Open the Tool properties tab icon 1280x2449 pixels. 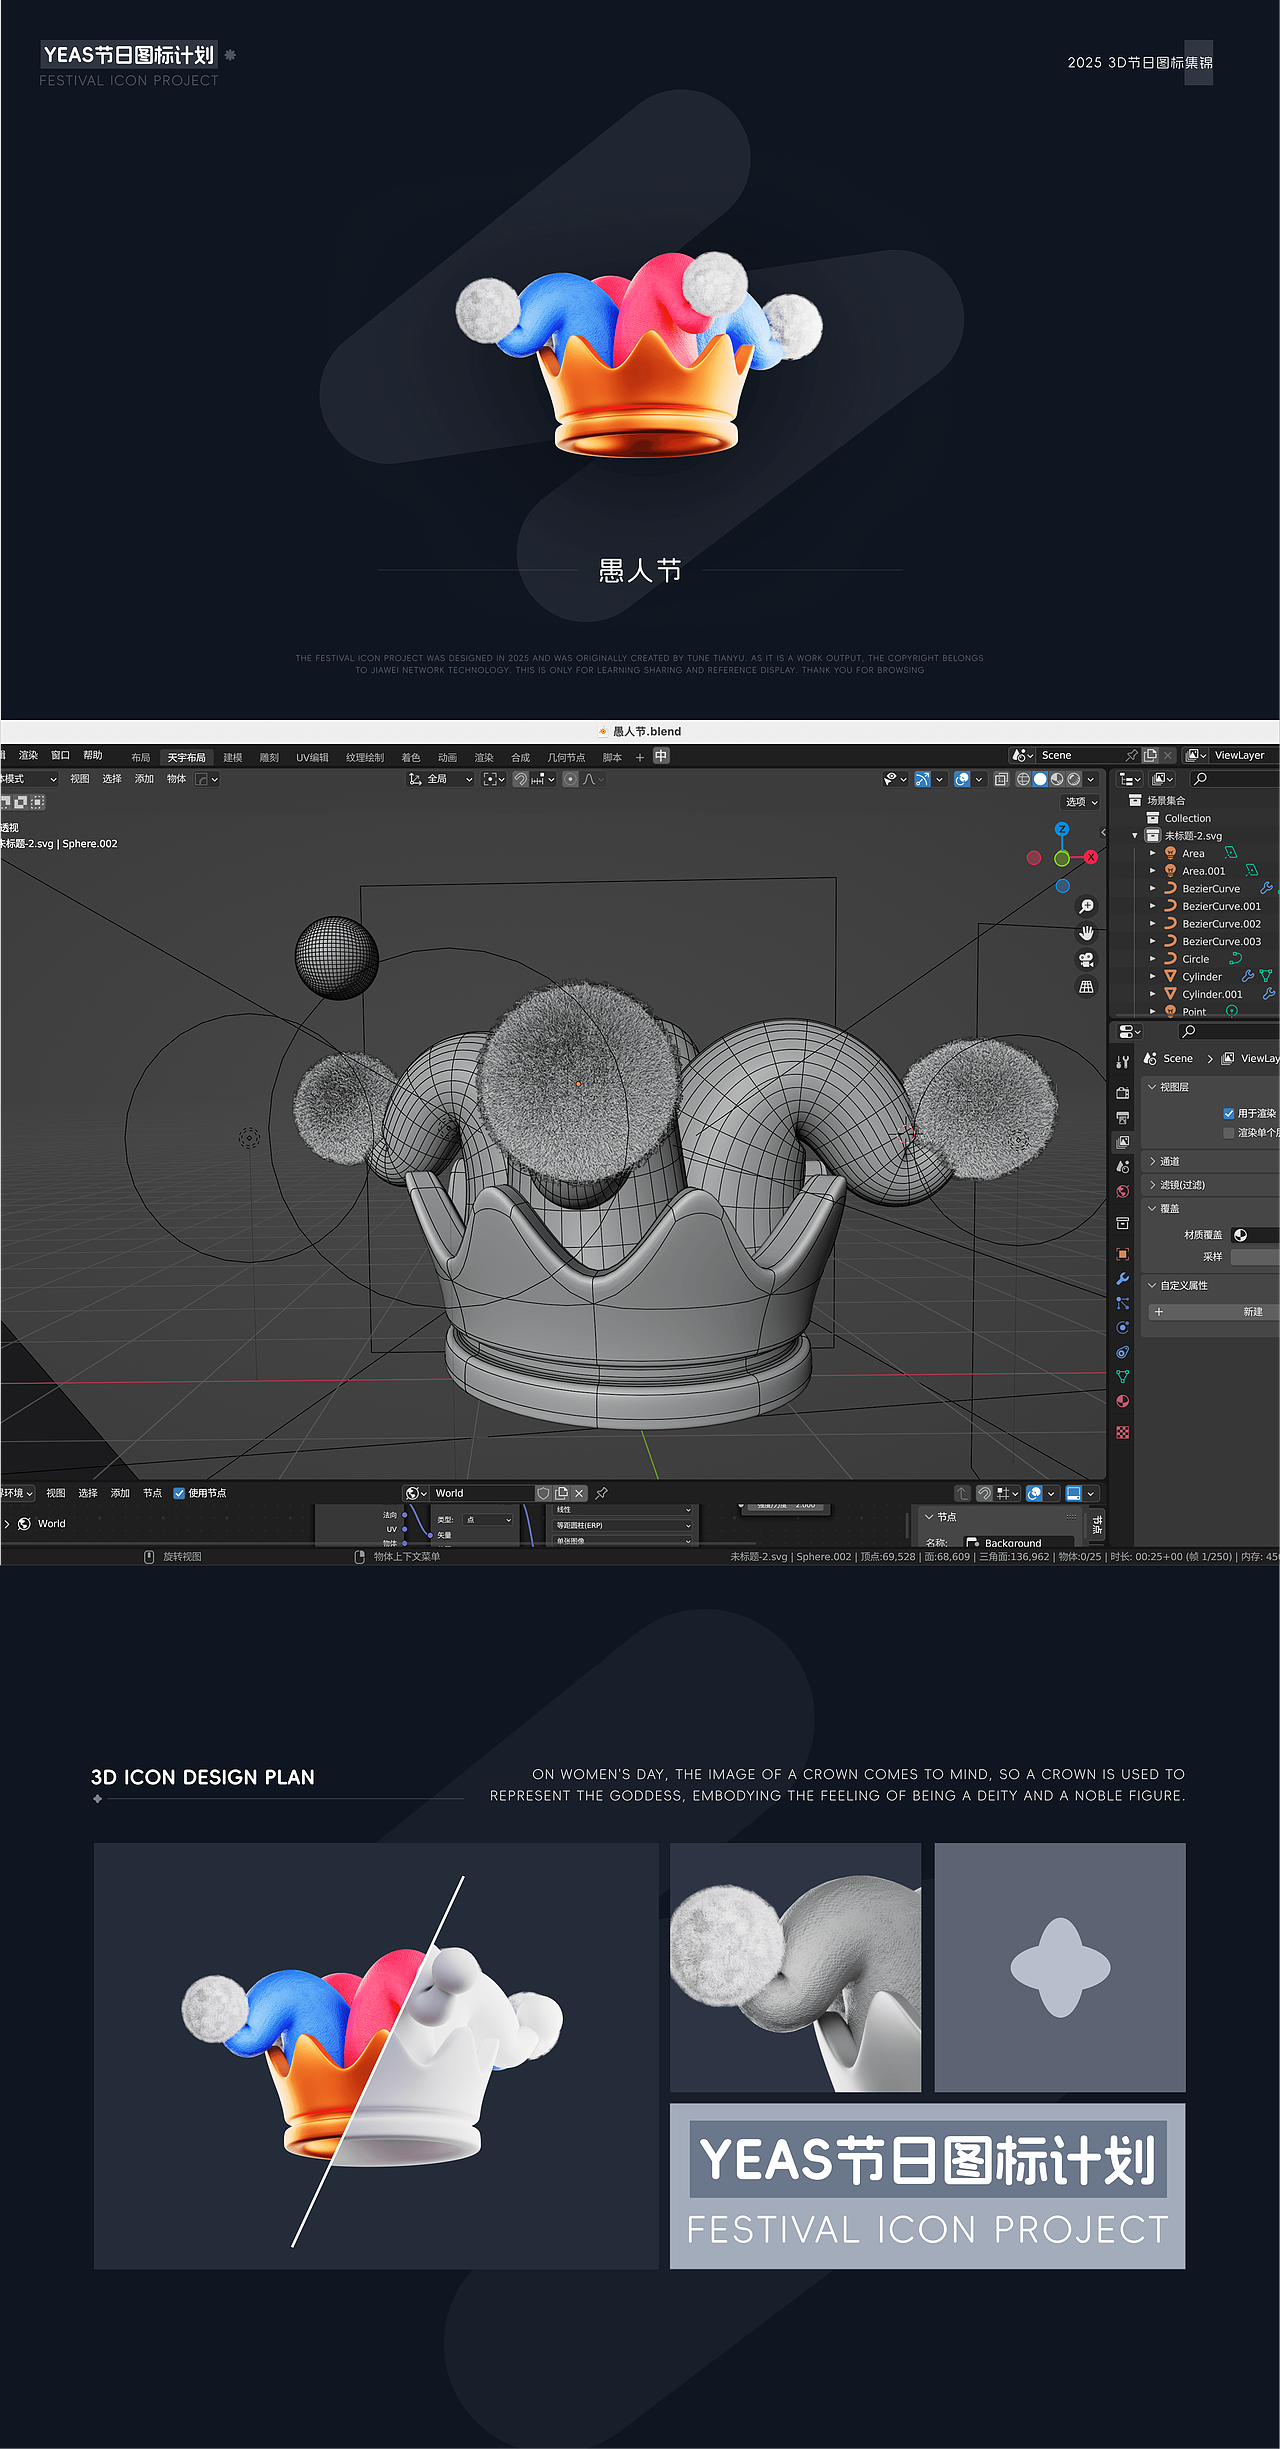[1123, 1062]
